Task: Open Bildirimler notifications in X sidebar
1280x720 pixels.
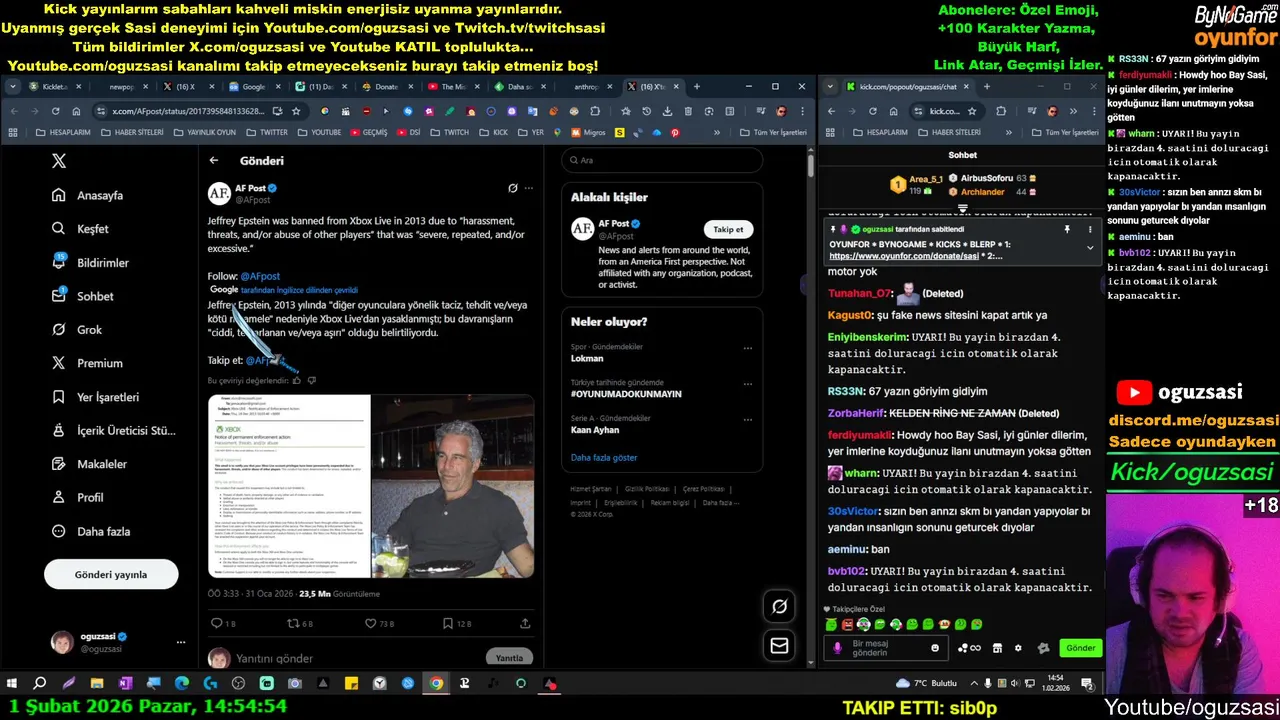Action: point(91,262)
